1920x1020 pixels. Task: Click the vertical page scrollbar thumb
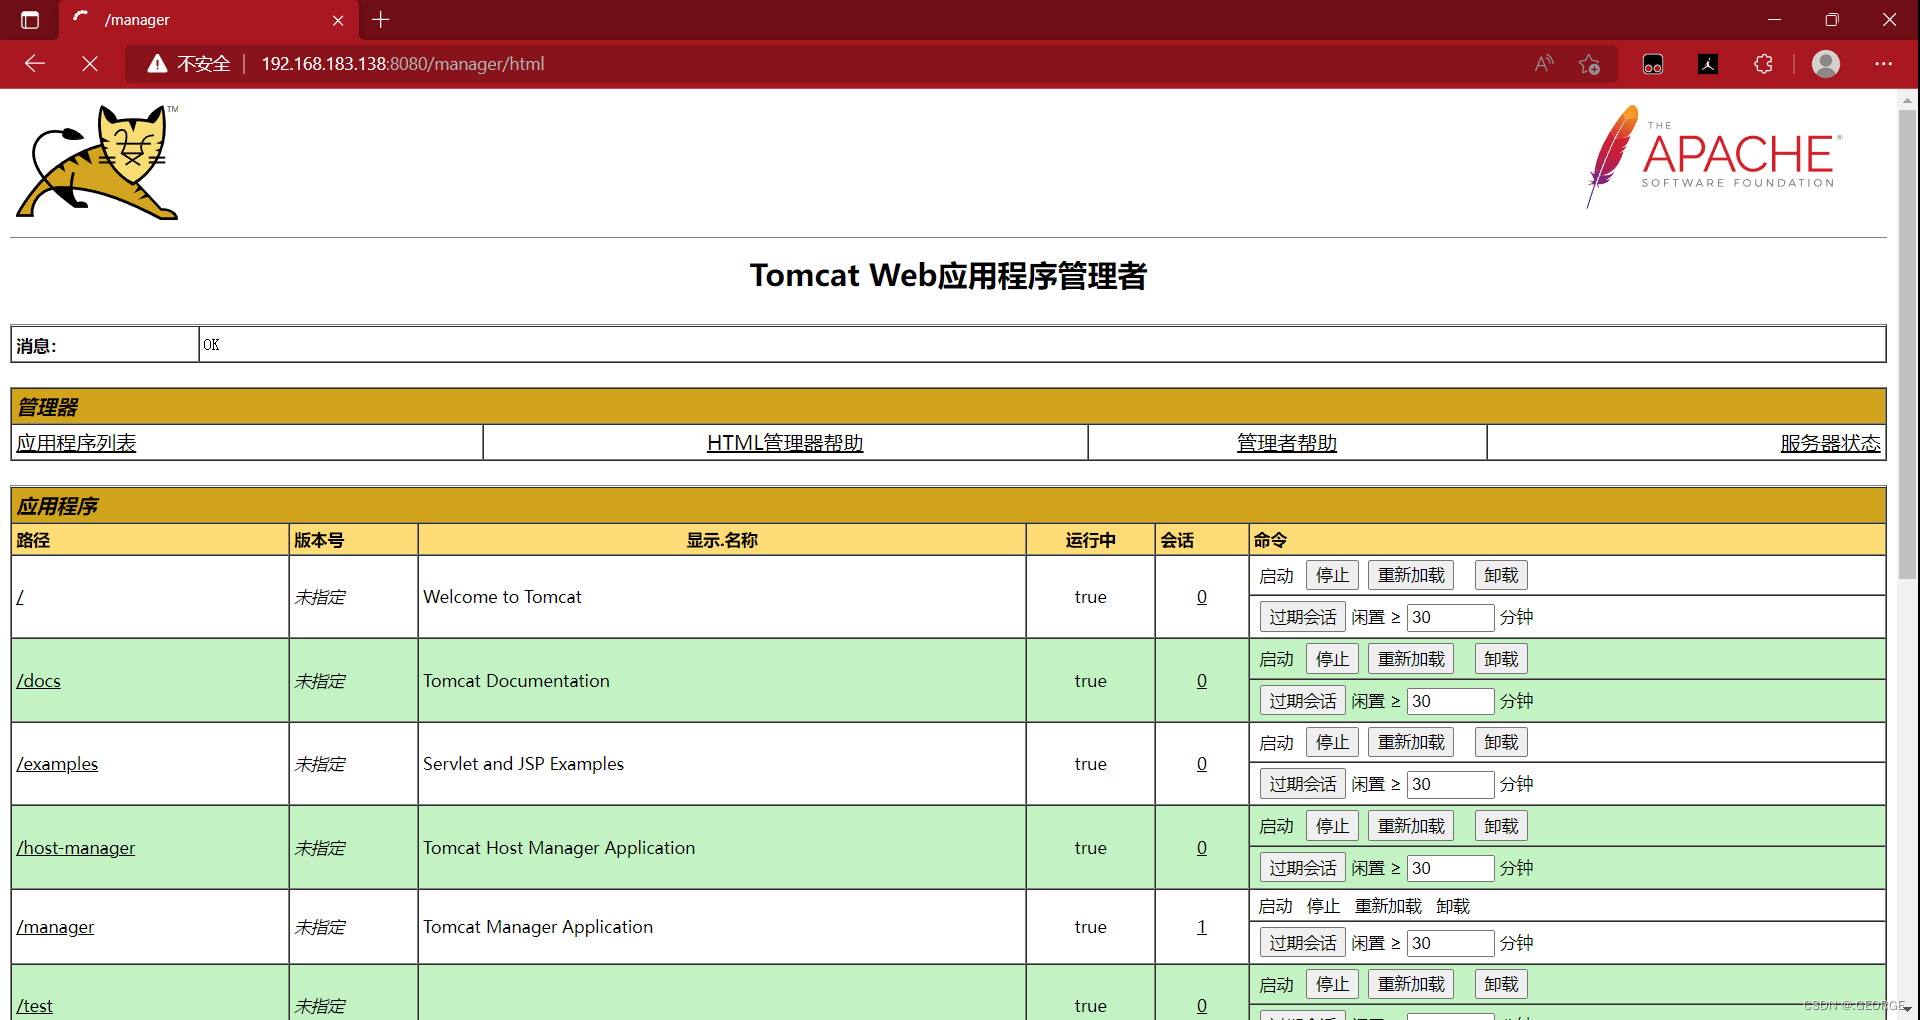(x=1908, y=345)
